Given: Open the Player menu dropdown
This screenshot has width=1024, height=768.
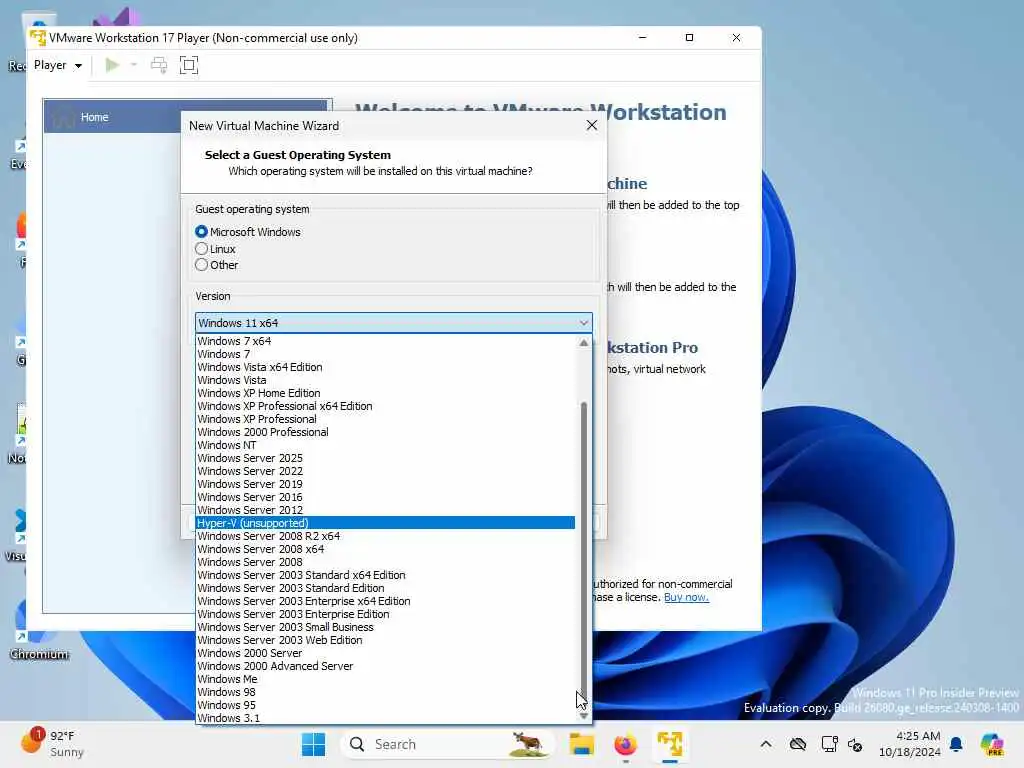Looking at the screenshot, I should pyautogui.click(x=57, y=65).
